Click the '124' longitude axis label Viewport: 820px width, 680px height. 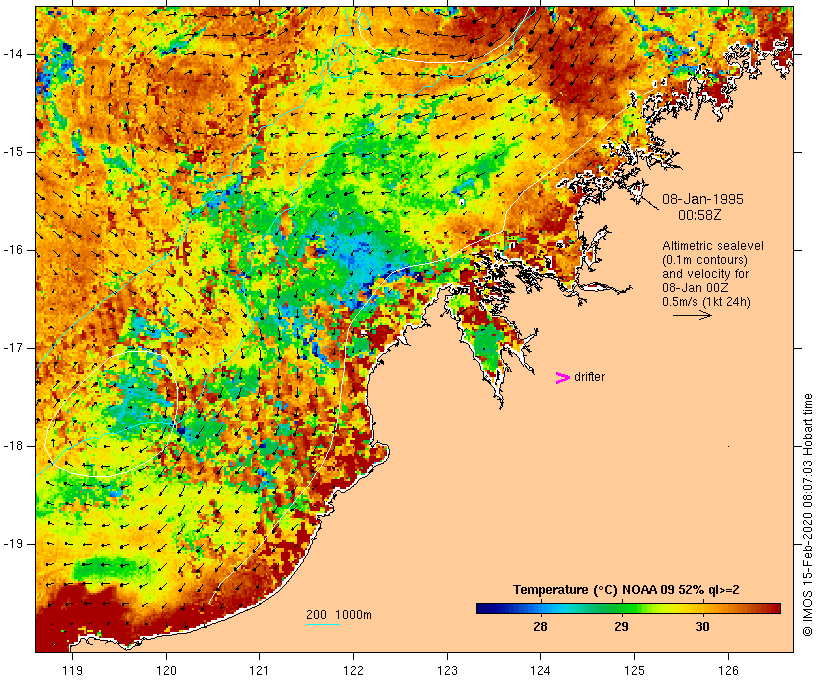tap(541, 670)
